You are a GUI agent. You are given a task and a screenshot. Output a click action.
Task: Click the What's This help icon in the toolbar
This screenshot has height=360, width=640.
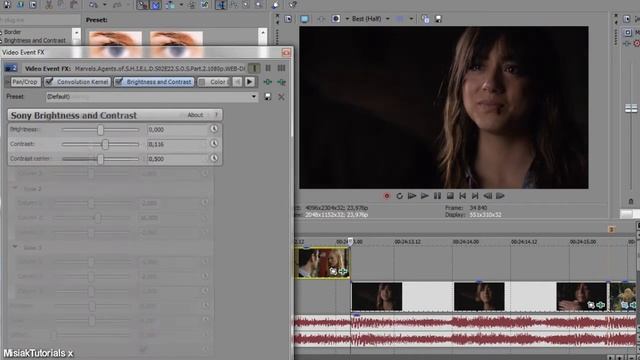(293, 4)
